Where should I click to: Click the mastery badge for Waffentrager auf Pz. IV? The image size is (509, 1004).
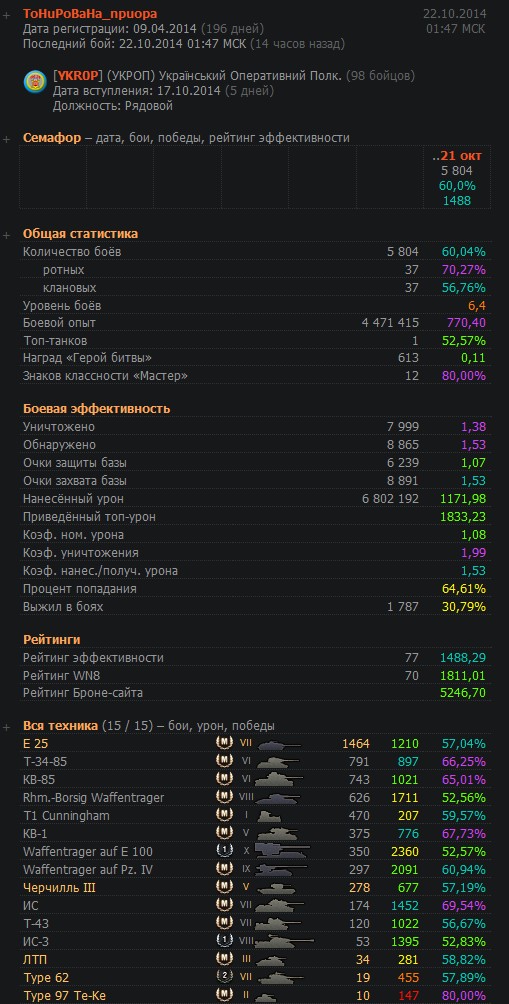click(x=224, y=870)
